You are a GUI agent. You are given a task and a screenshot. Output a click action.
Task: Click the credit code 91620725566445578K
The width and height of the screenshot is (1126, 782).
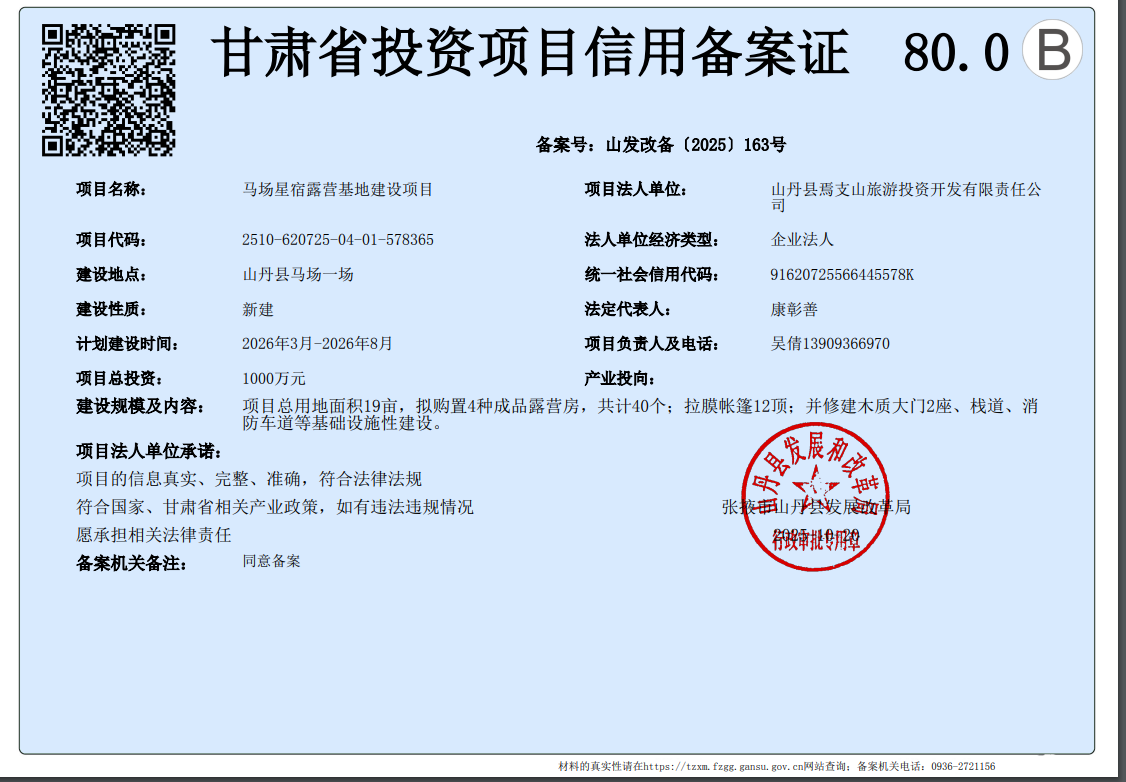pyautogui.click(x=842, y=275)
